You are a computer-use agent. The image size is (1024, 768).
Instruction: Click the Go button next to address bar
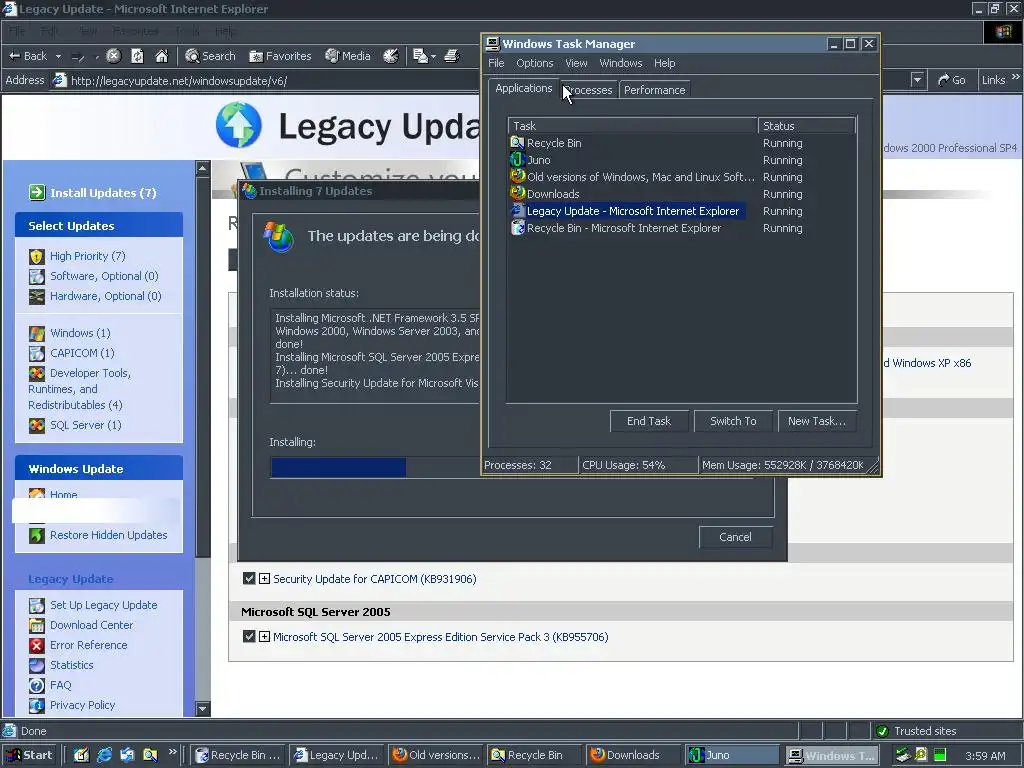(952, 80)
